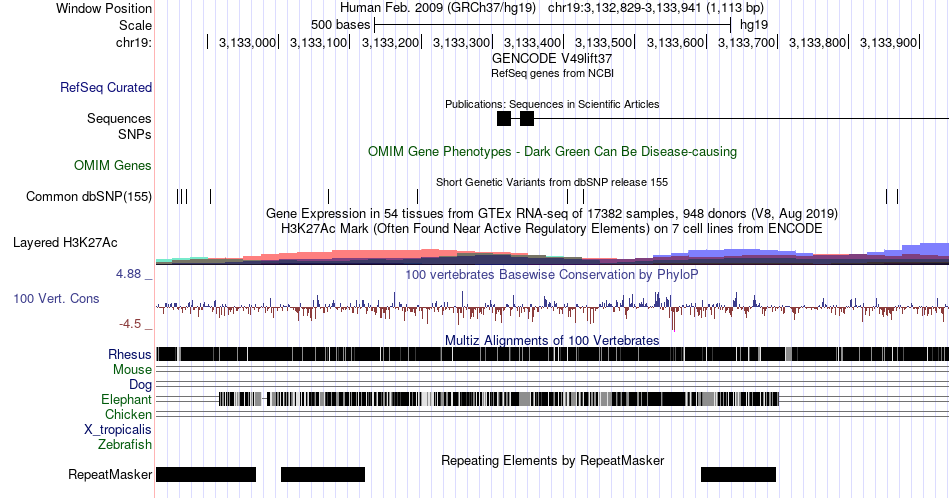Click the second black block in Sequences track

pyautogui.click(x=526, y=119)
